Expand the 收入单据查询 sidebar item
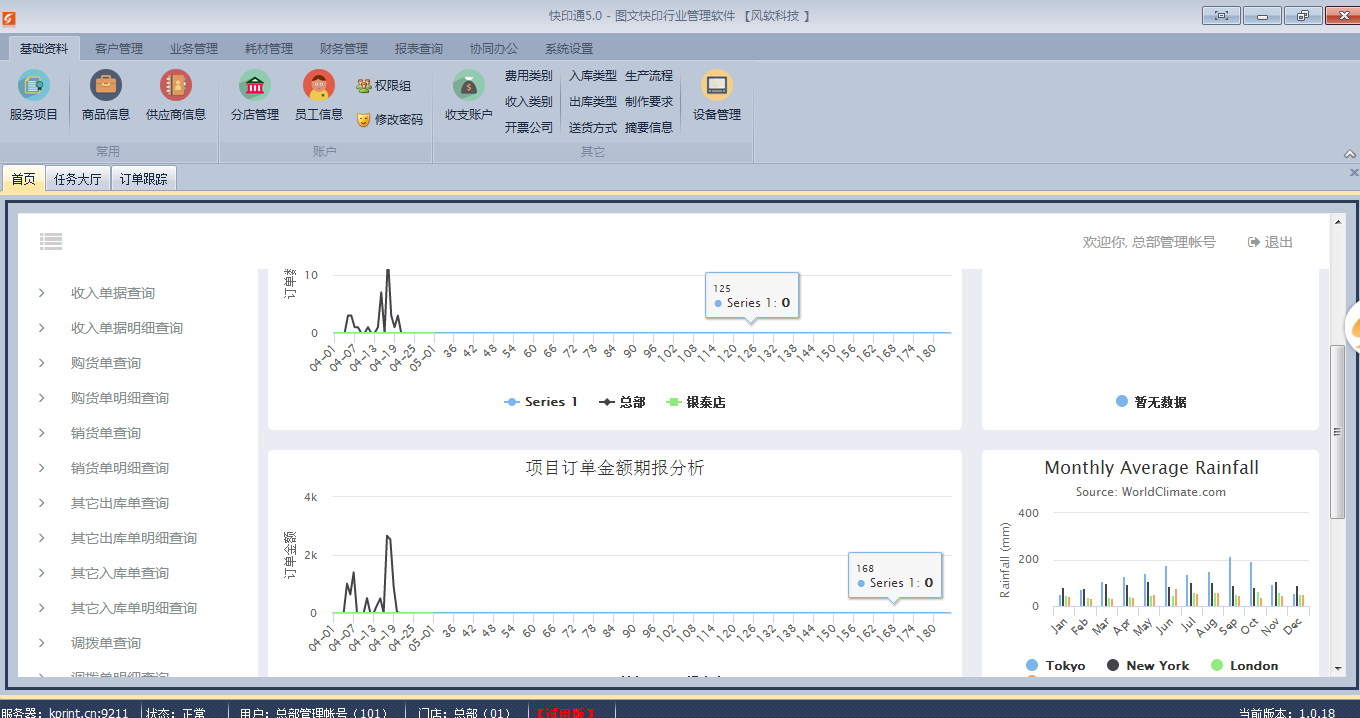1360x718 pixels. click(x=112, y=293)
